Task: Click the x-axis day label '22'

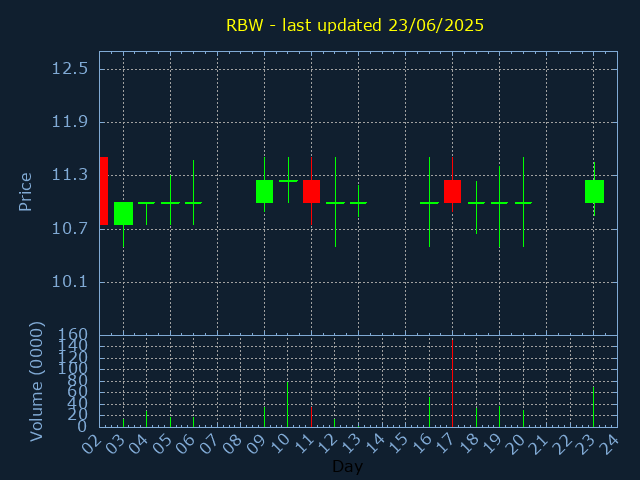Action: 562,444
